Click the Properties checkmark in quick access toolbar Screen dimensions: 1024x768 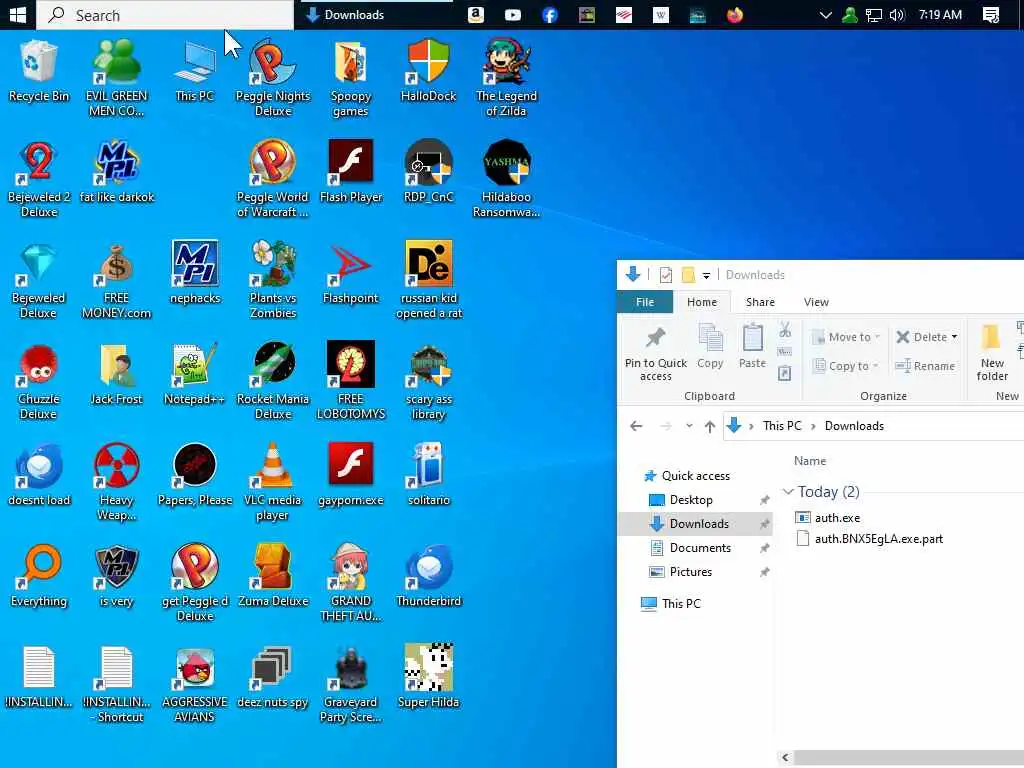tap(665, 275)
